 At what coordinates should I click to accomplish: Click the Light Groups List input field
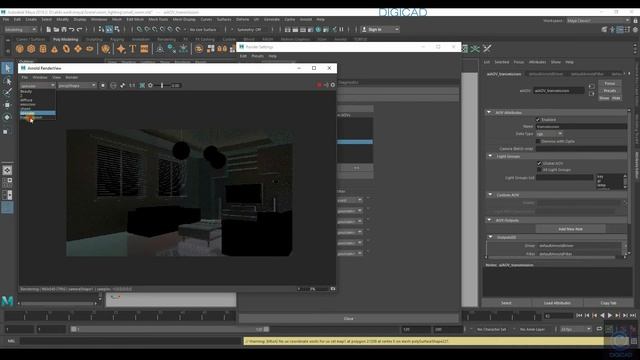564,178
